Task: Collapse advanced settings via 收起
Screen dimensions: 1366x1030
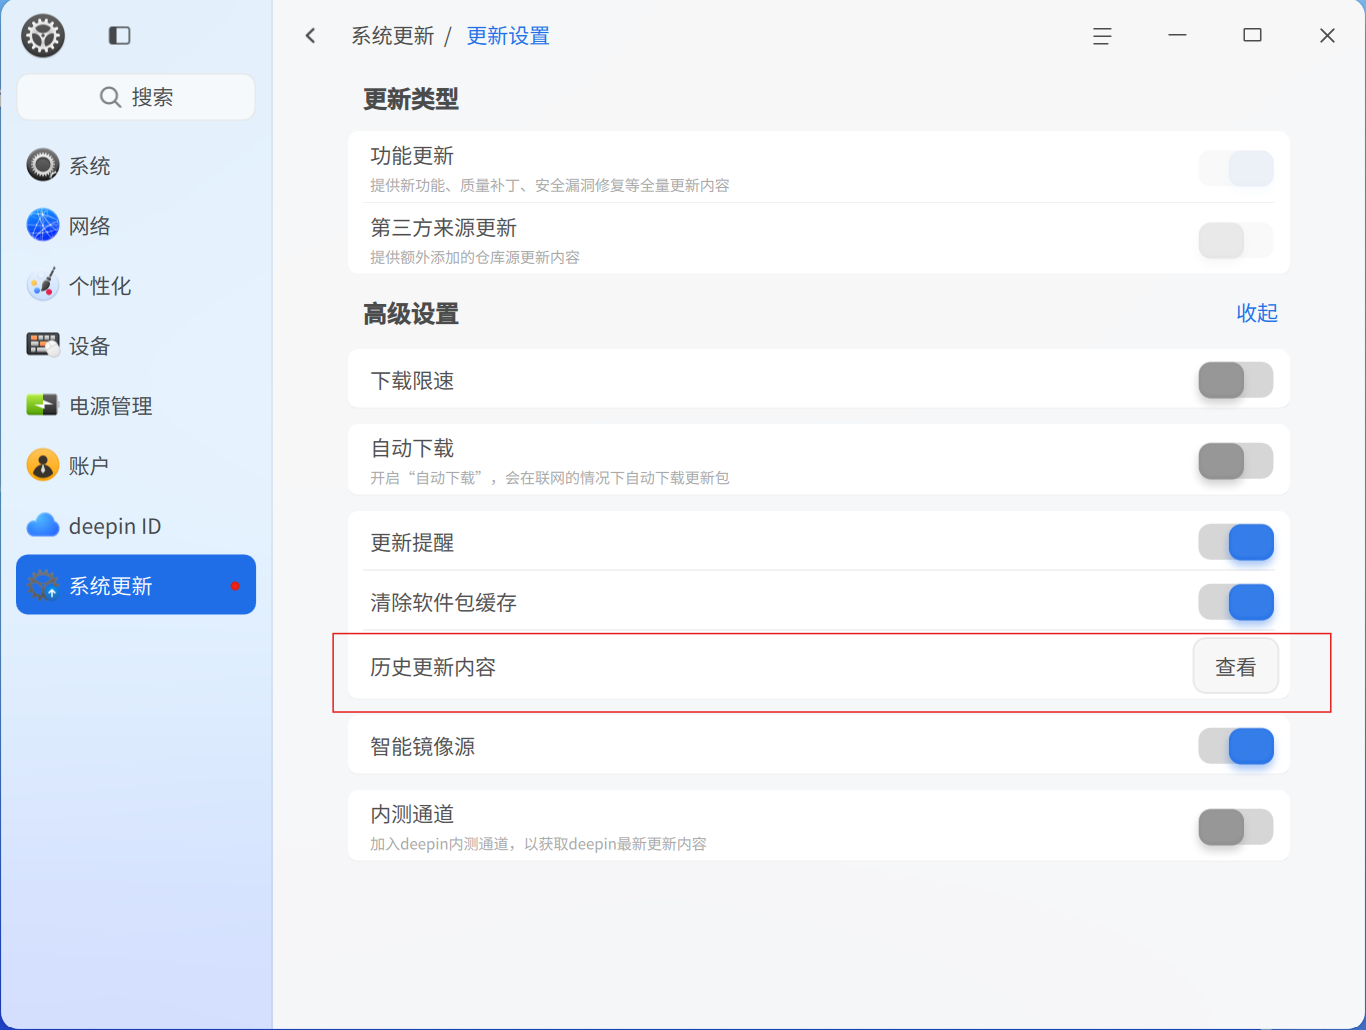Action: tap(1257, 313)
